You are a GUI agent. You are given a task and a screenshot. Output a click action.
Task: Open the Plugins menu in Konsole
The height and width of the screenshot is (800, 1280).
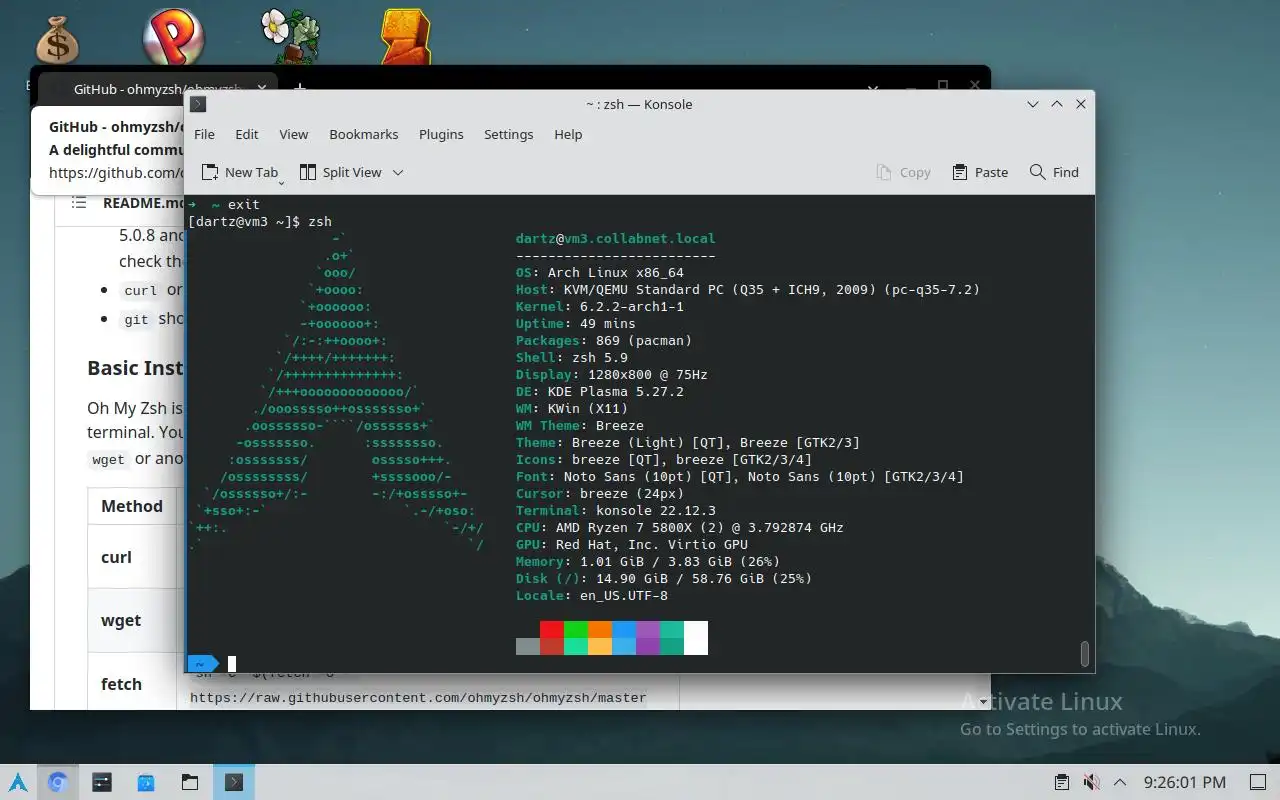441,134
